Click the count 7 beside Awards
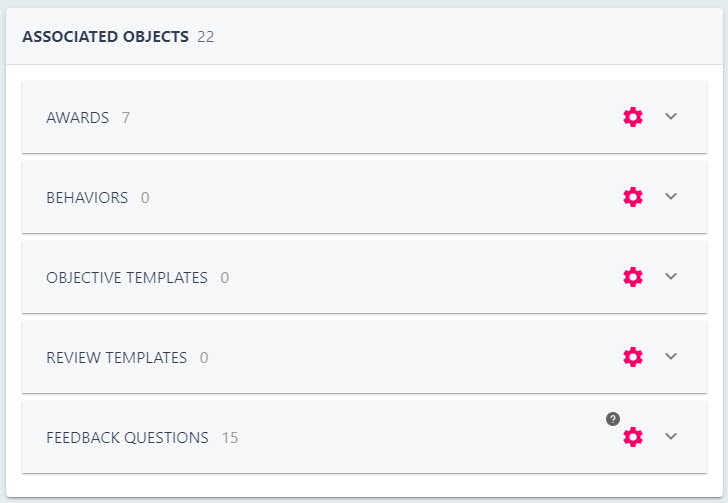 tap(126, 118)
